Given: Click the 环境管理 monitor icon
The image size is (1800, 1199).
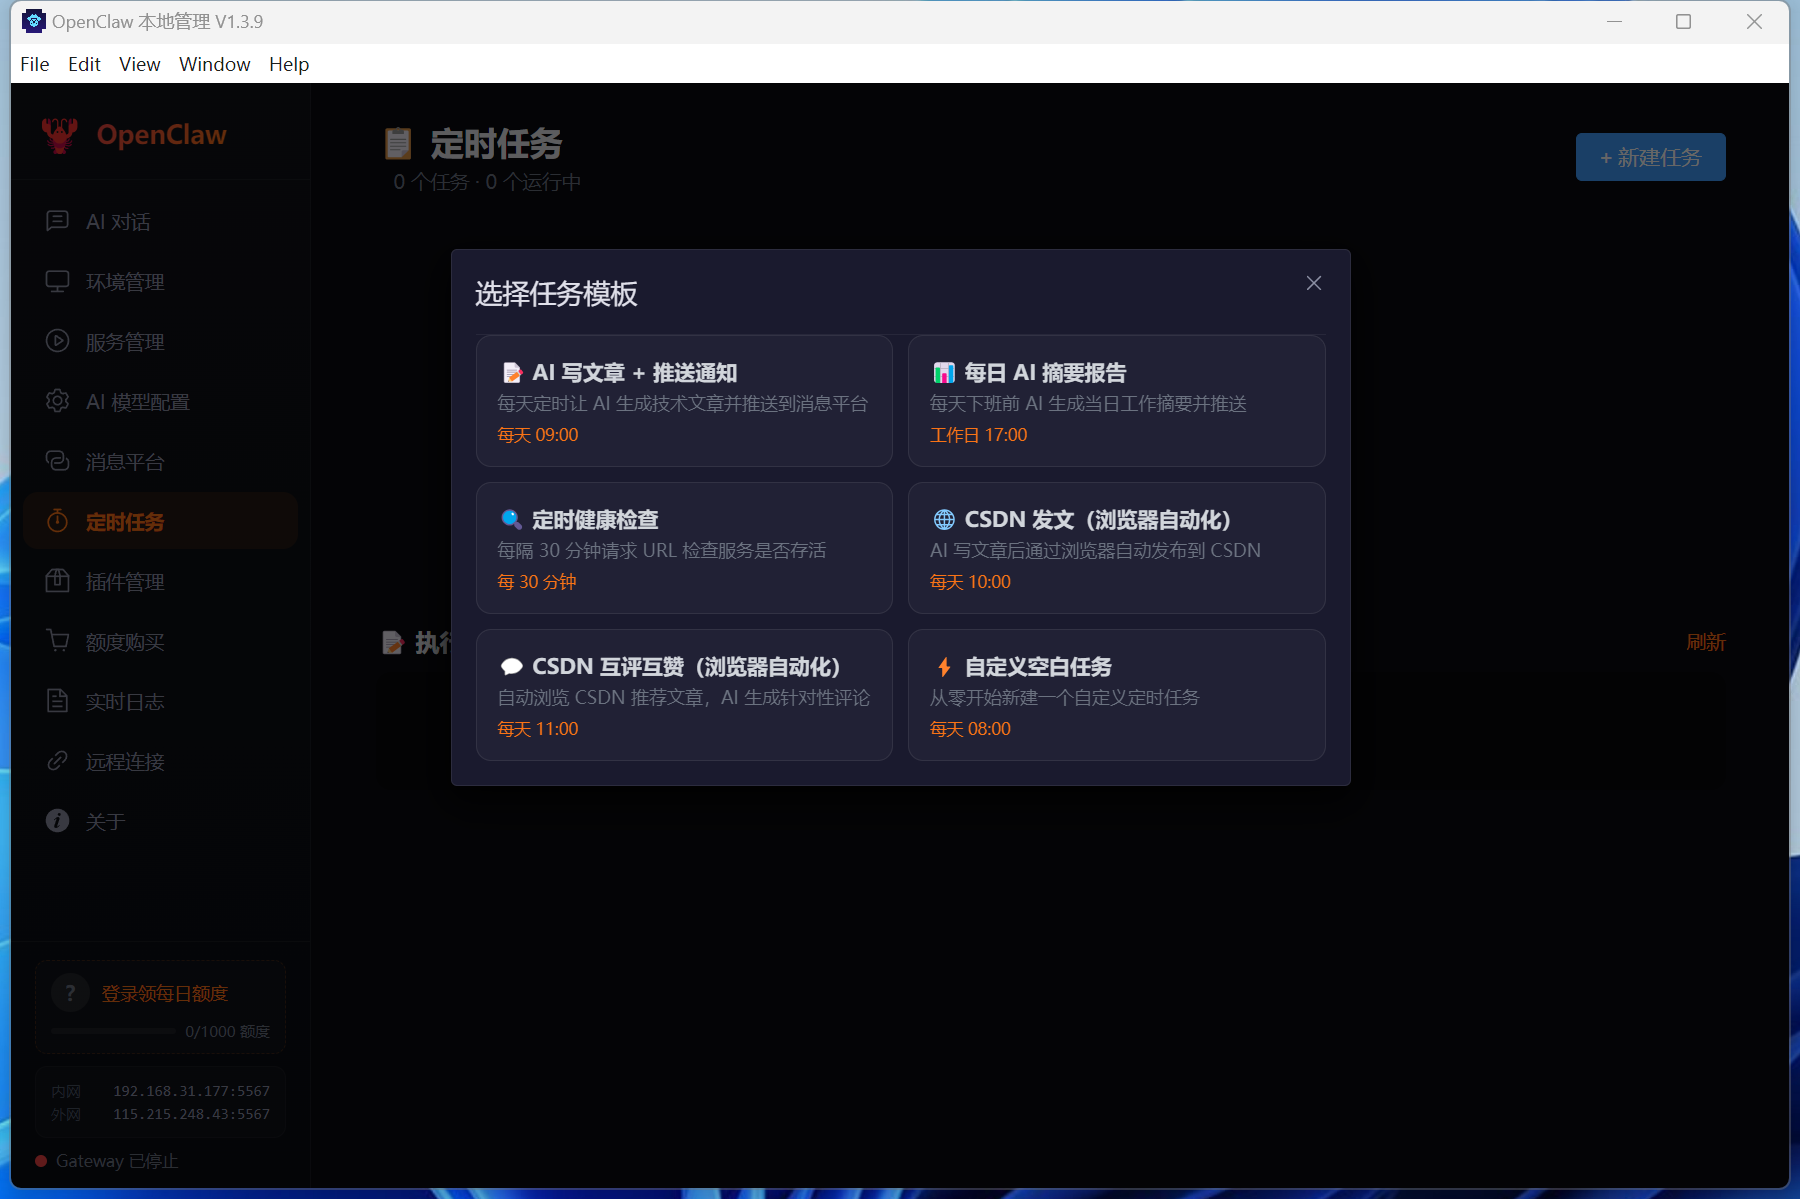Looking at the screenshot, I should (58, 281).
